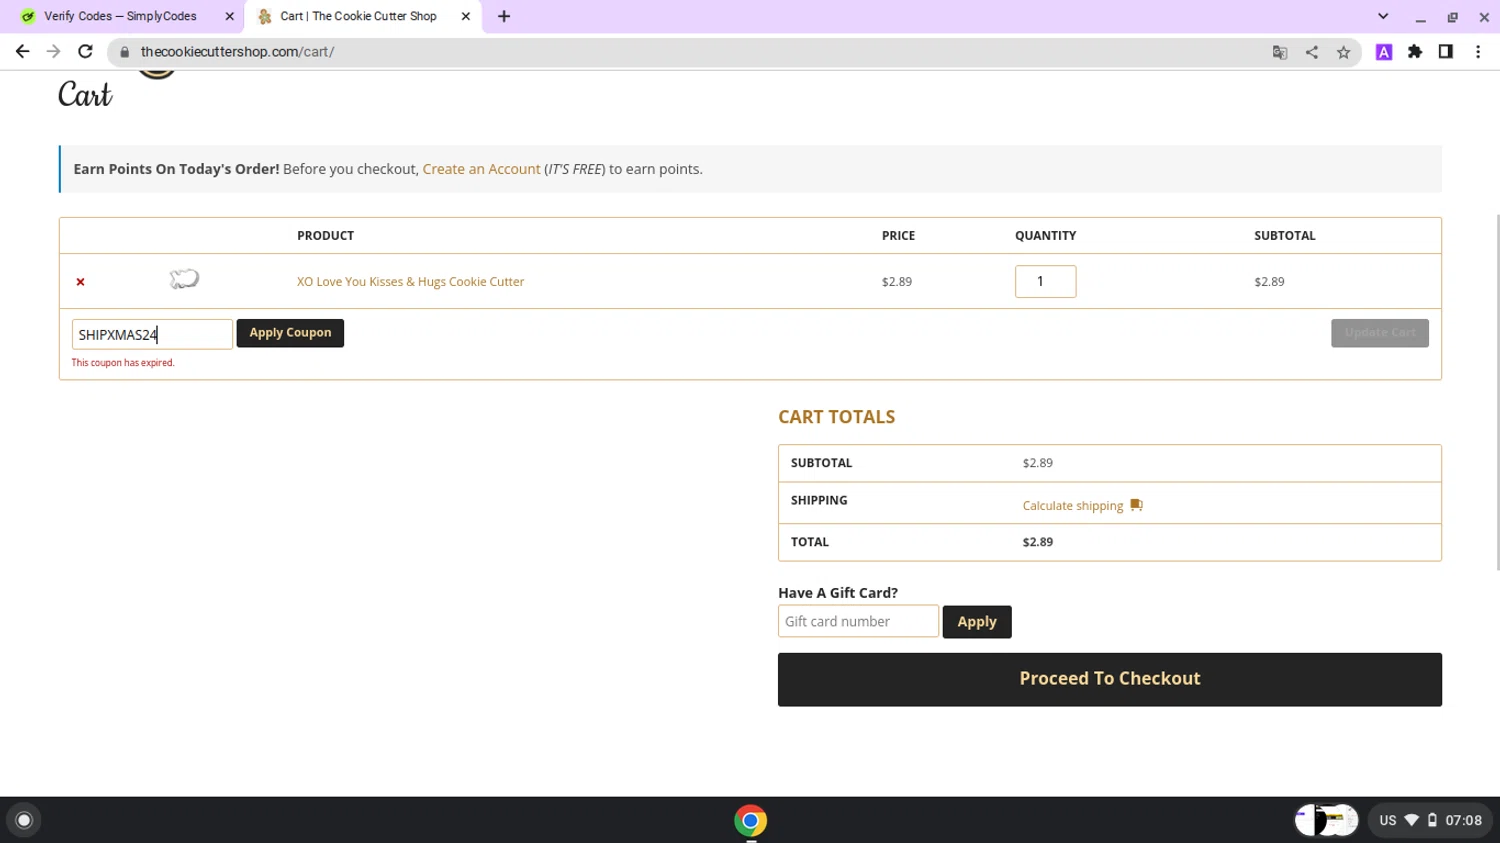Open the Create an Account link
1500x843 pixels.
pyautogui.click(x=481, y=169)
